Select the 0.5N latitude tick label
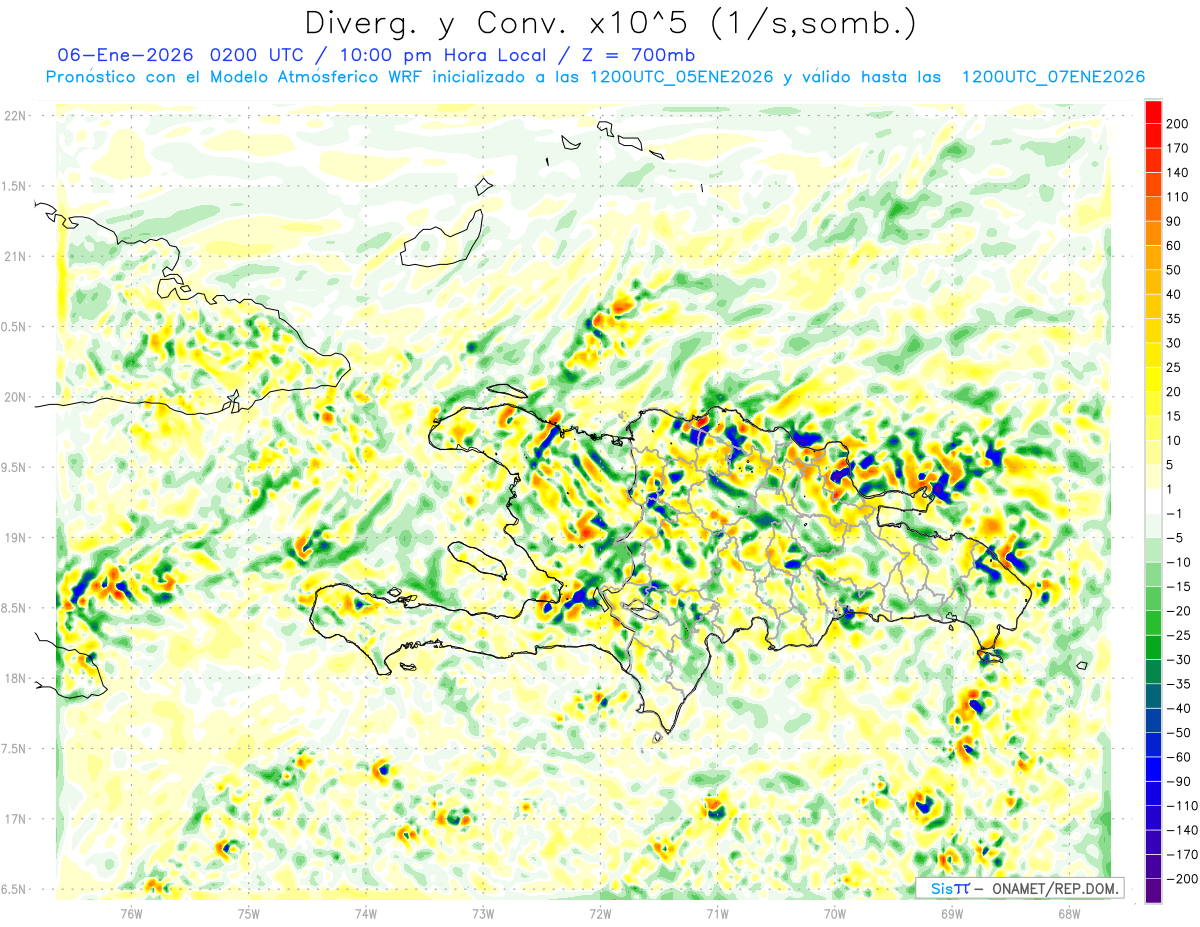Viewport: 1200px width, 927px height. coord(15,327)
